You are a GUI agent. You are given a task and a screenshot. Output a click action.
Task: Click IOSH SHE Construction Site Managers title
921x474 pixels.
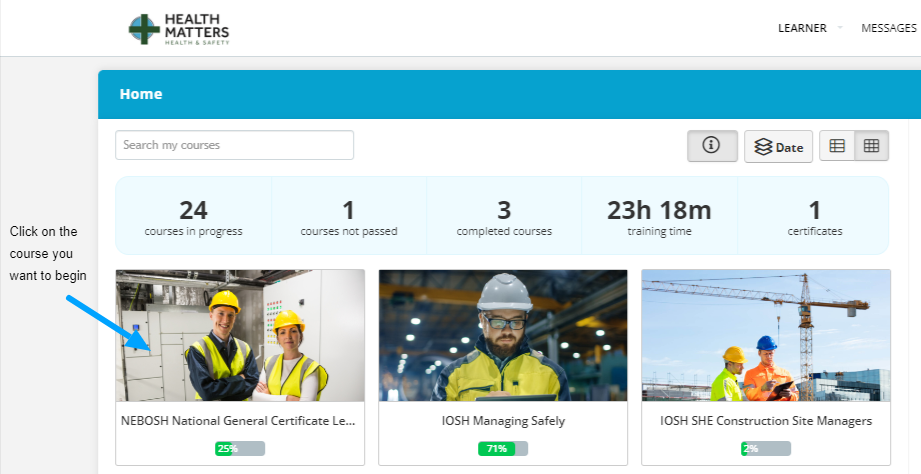(x=766, y=421)
